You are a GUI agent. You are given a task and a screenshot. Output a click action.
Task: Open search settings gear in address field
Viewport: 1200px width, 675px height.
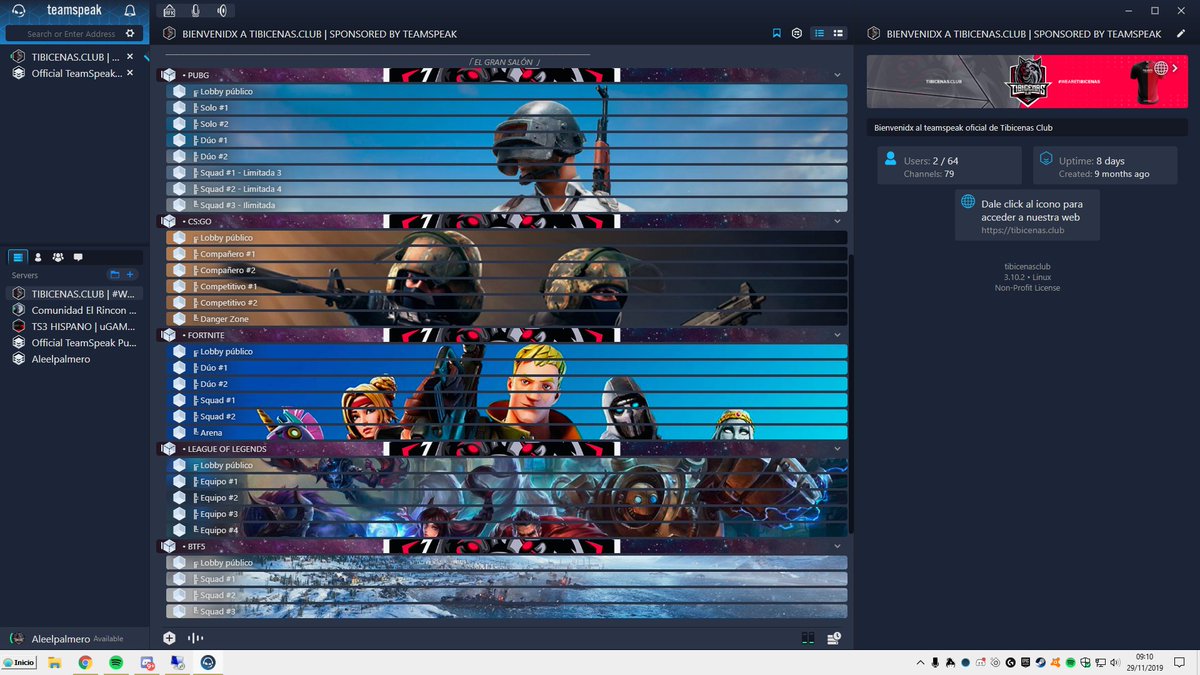(x=130, y=33)
